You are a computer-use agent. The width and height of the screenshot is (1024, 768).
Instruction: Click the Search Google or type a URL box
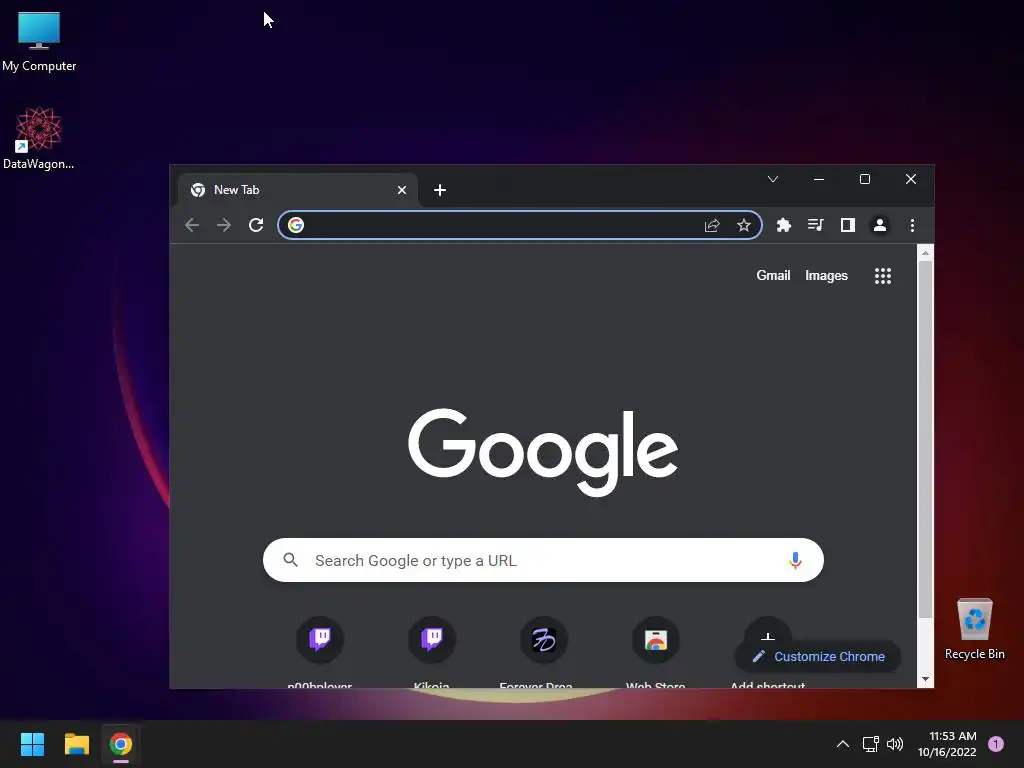(x=543, y=560)
